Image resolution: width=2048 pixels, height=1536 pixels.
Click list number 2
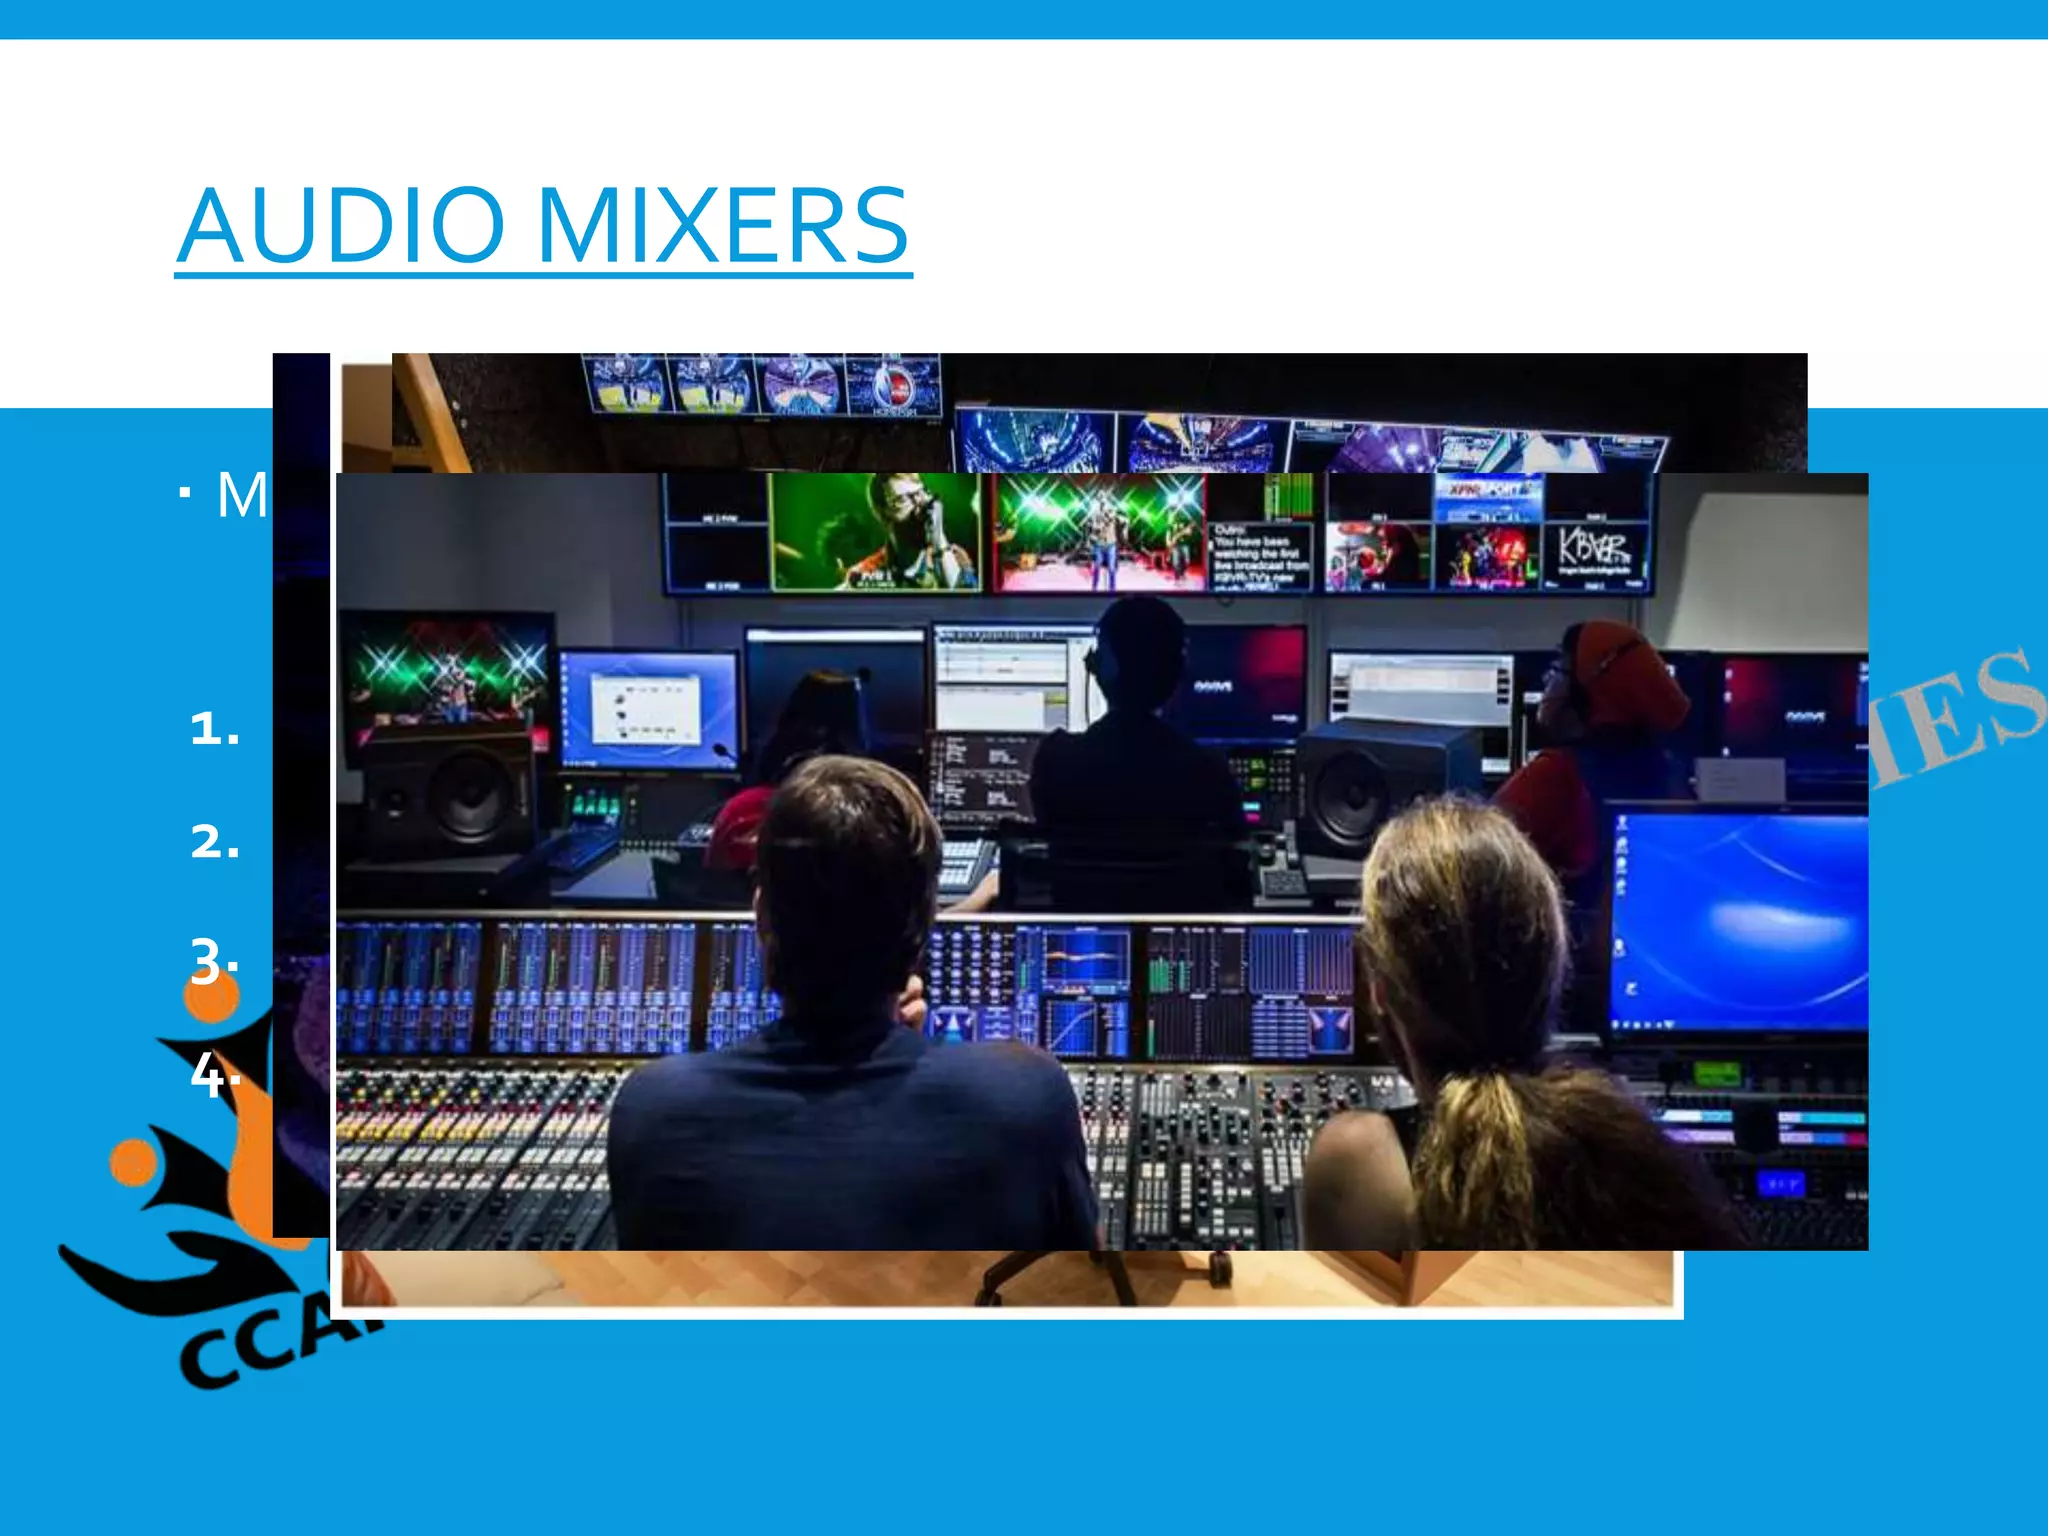tap(215, 841)
